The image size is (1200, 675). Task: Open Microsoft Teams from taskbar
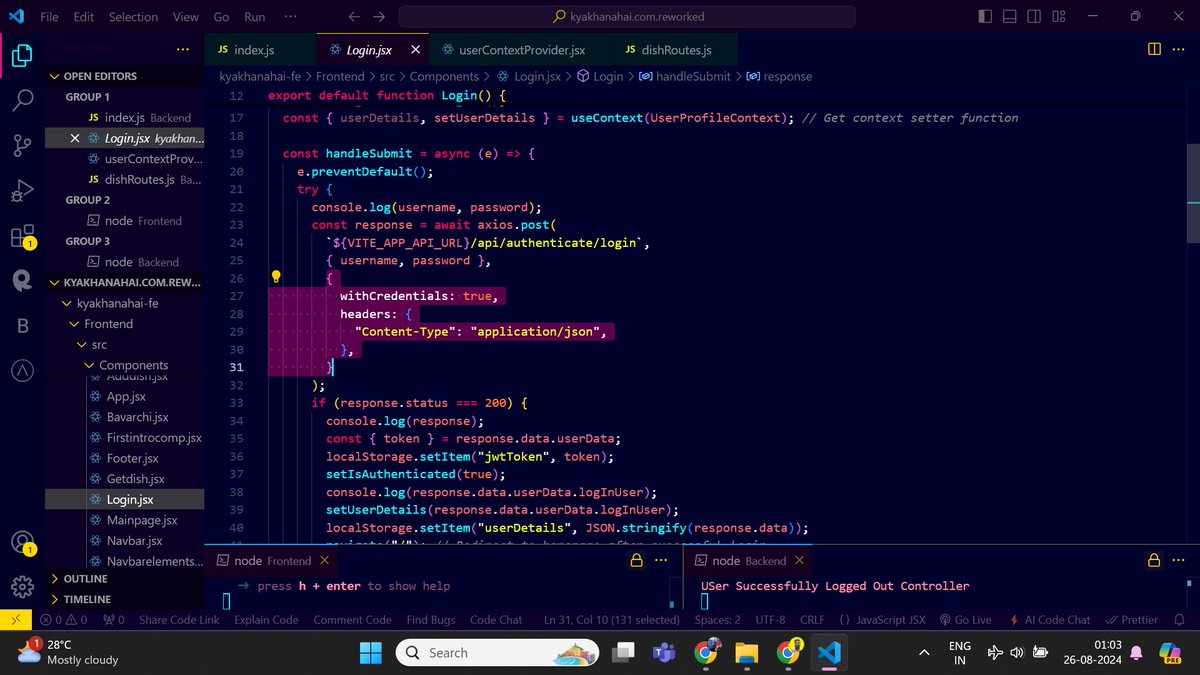pyautogui.click(x=662, y=653)
